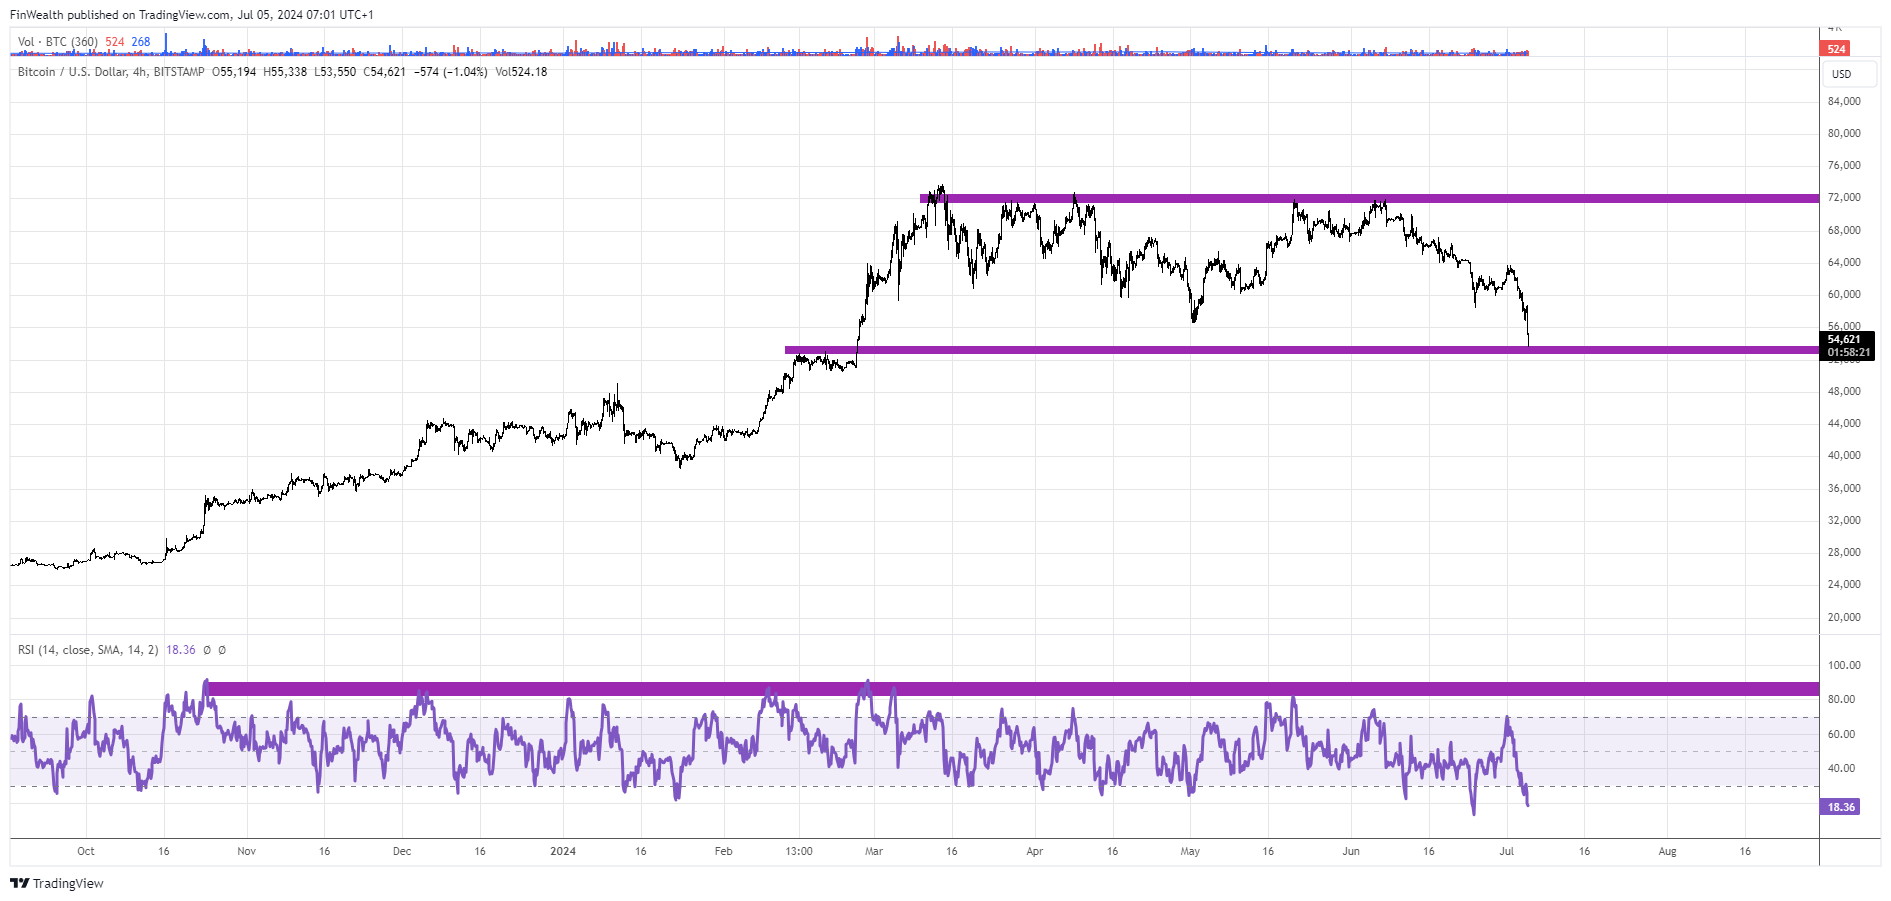This screenshot has width=1891, height=901.
Task: Click the change value −574 (−1.04%)
Action: pyautogui.click(x=451, y=72)
